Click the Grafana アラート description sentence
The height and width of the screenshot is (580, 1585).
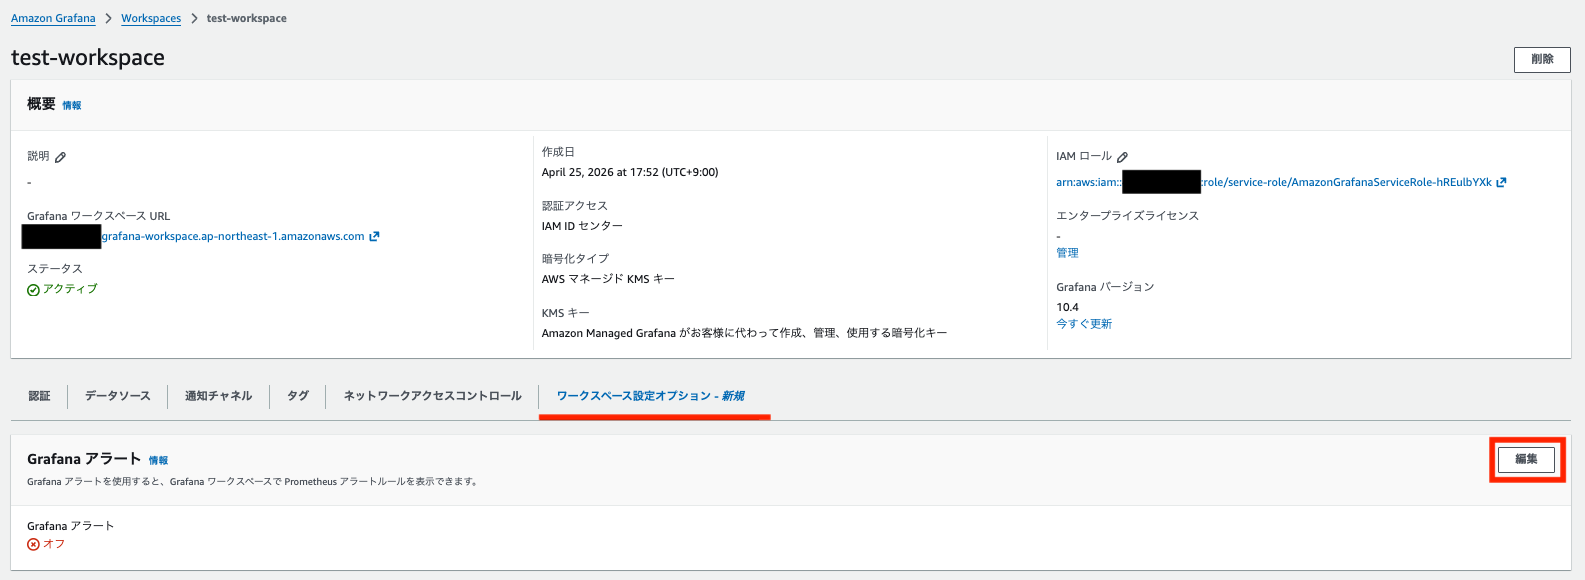(x=253, y=482)
